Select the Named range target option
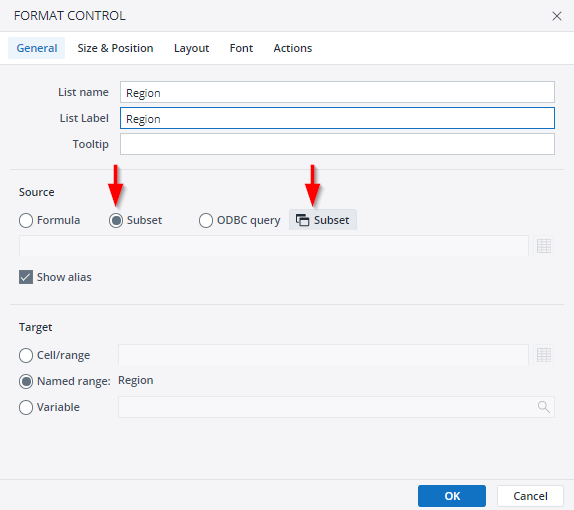This screenshot has height=510, width=574. 26,381
